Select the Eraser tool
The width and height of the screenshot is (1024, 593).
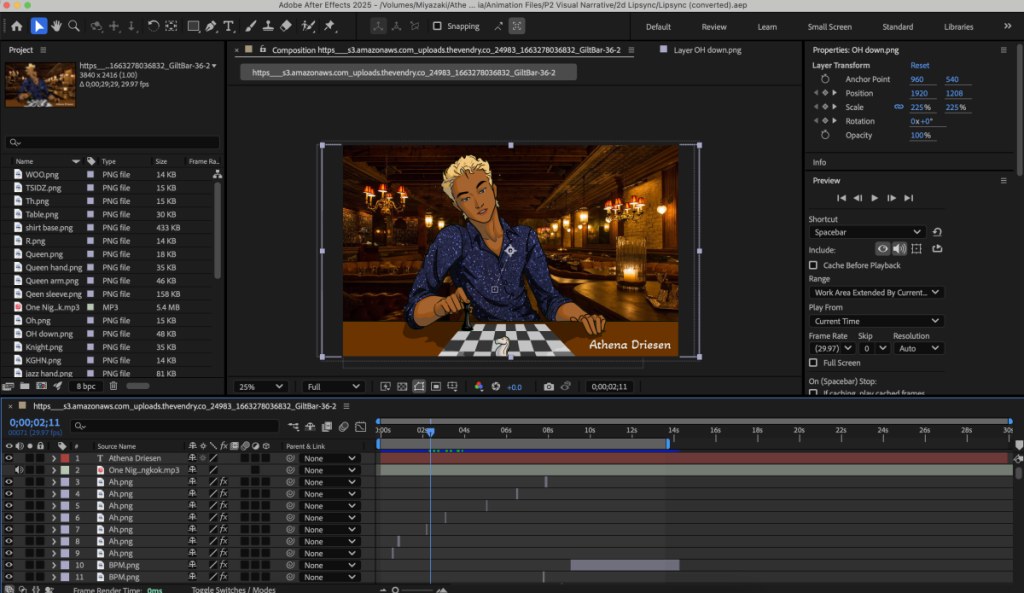coord(285,26)
